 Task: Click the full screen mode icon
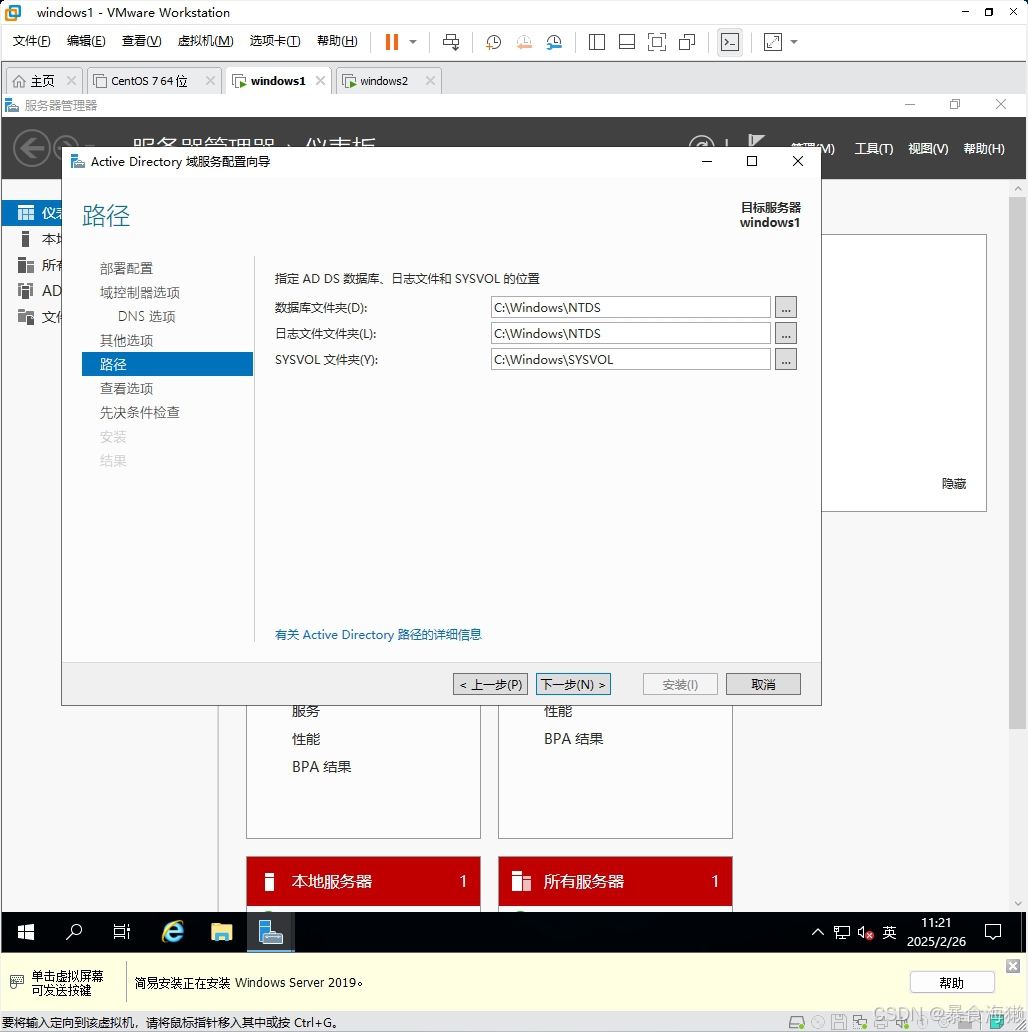click(x=657, y=42)
